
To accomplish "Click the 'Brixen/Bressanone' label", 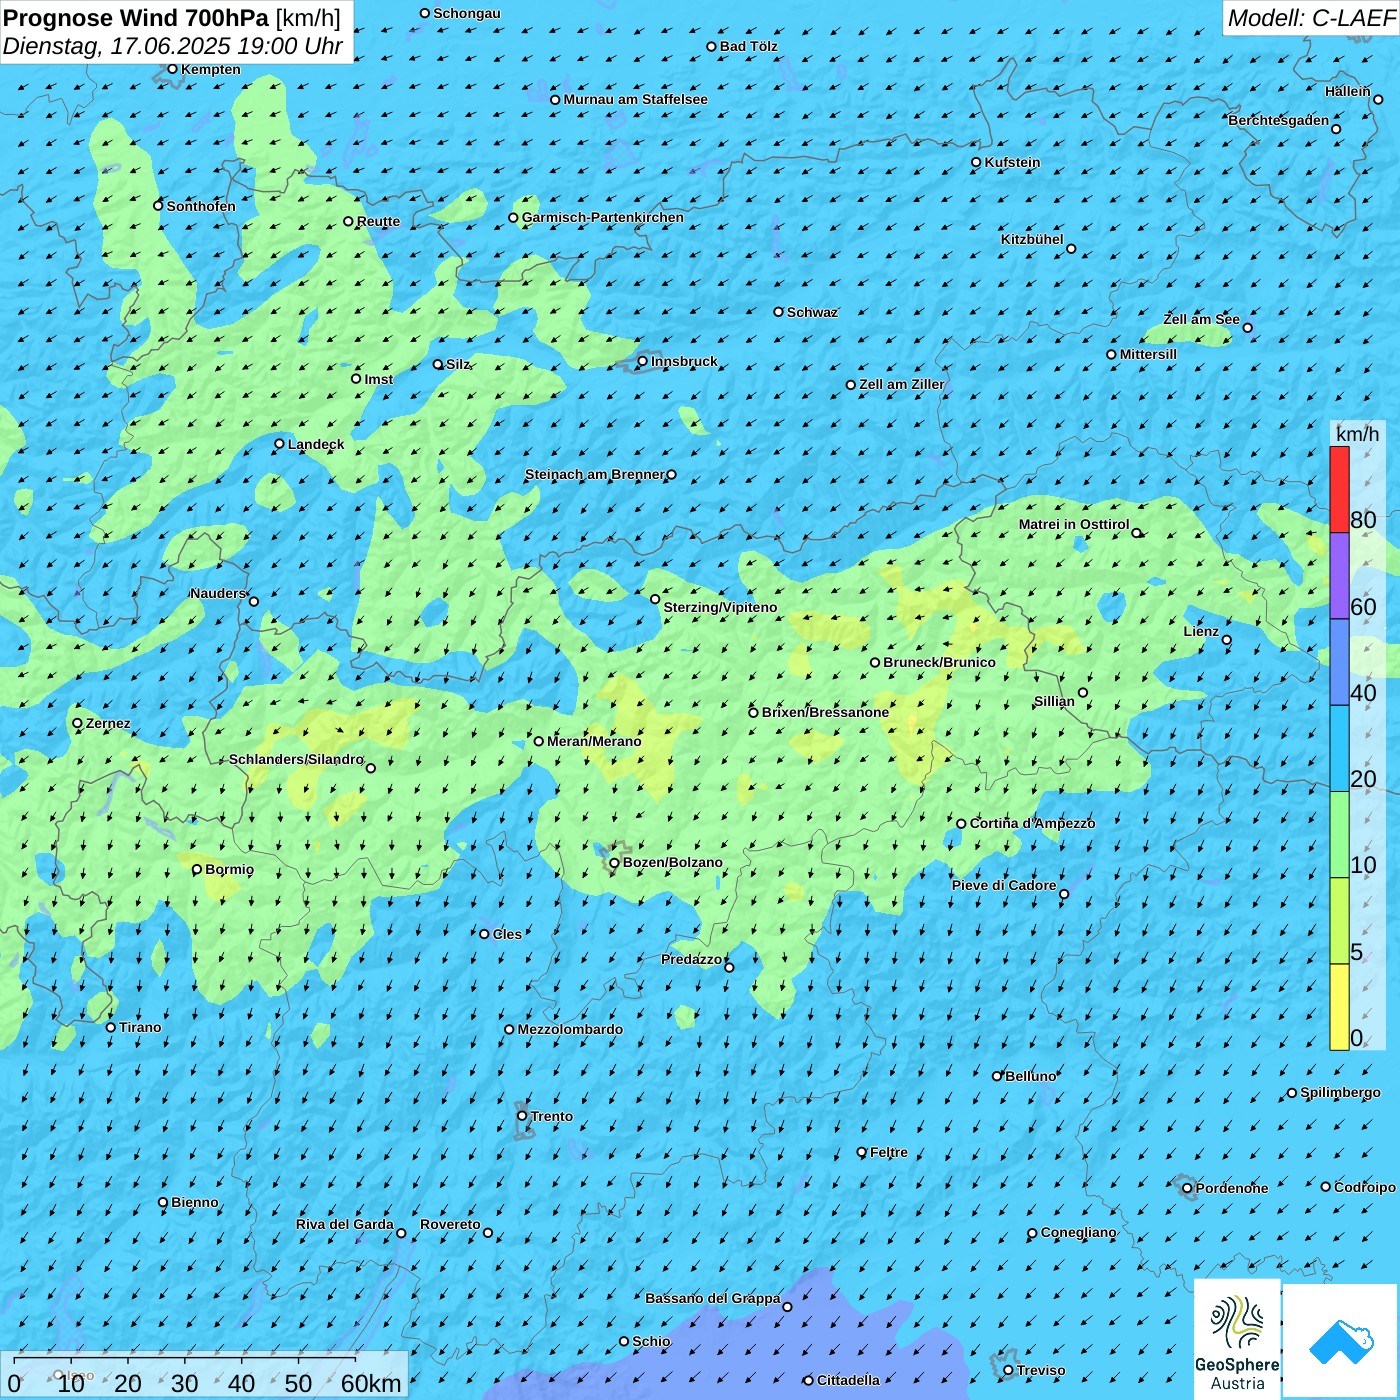I will (x=825, y=712).
